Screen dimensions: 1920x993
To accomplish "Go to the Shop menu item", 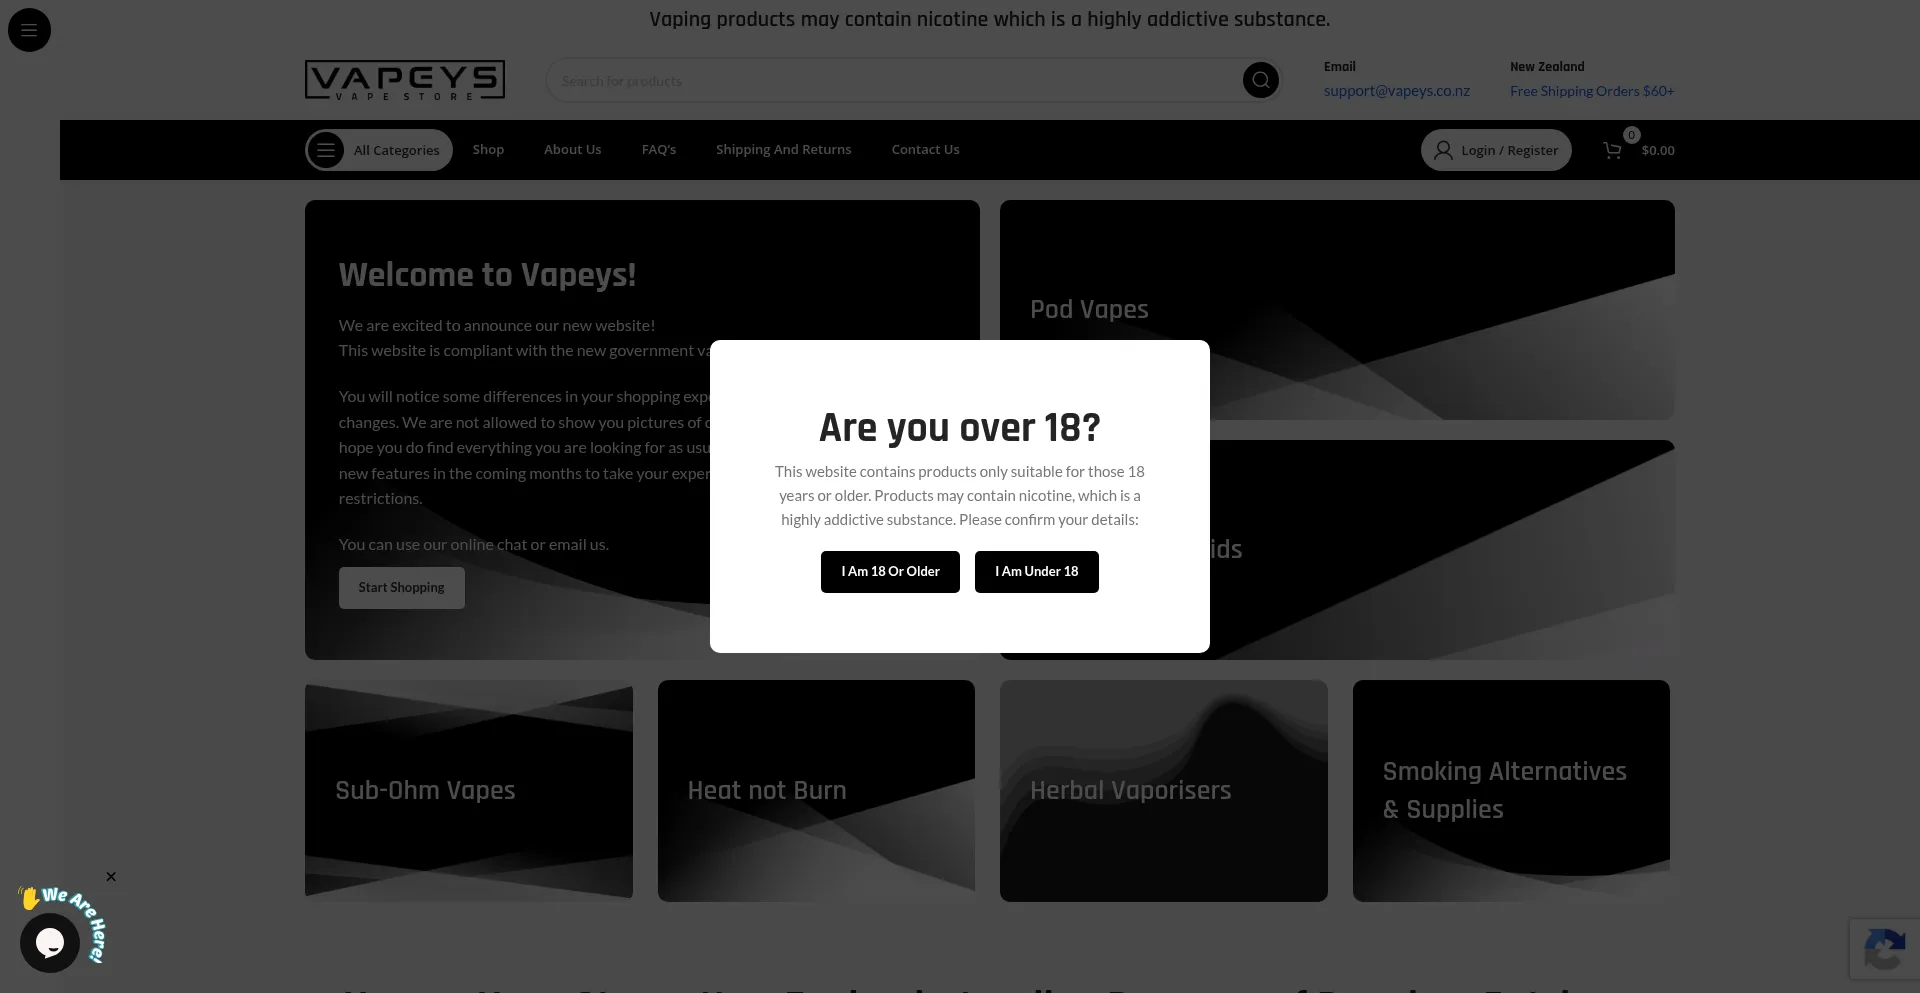I will tap(488, 150).
